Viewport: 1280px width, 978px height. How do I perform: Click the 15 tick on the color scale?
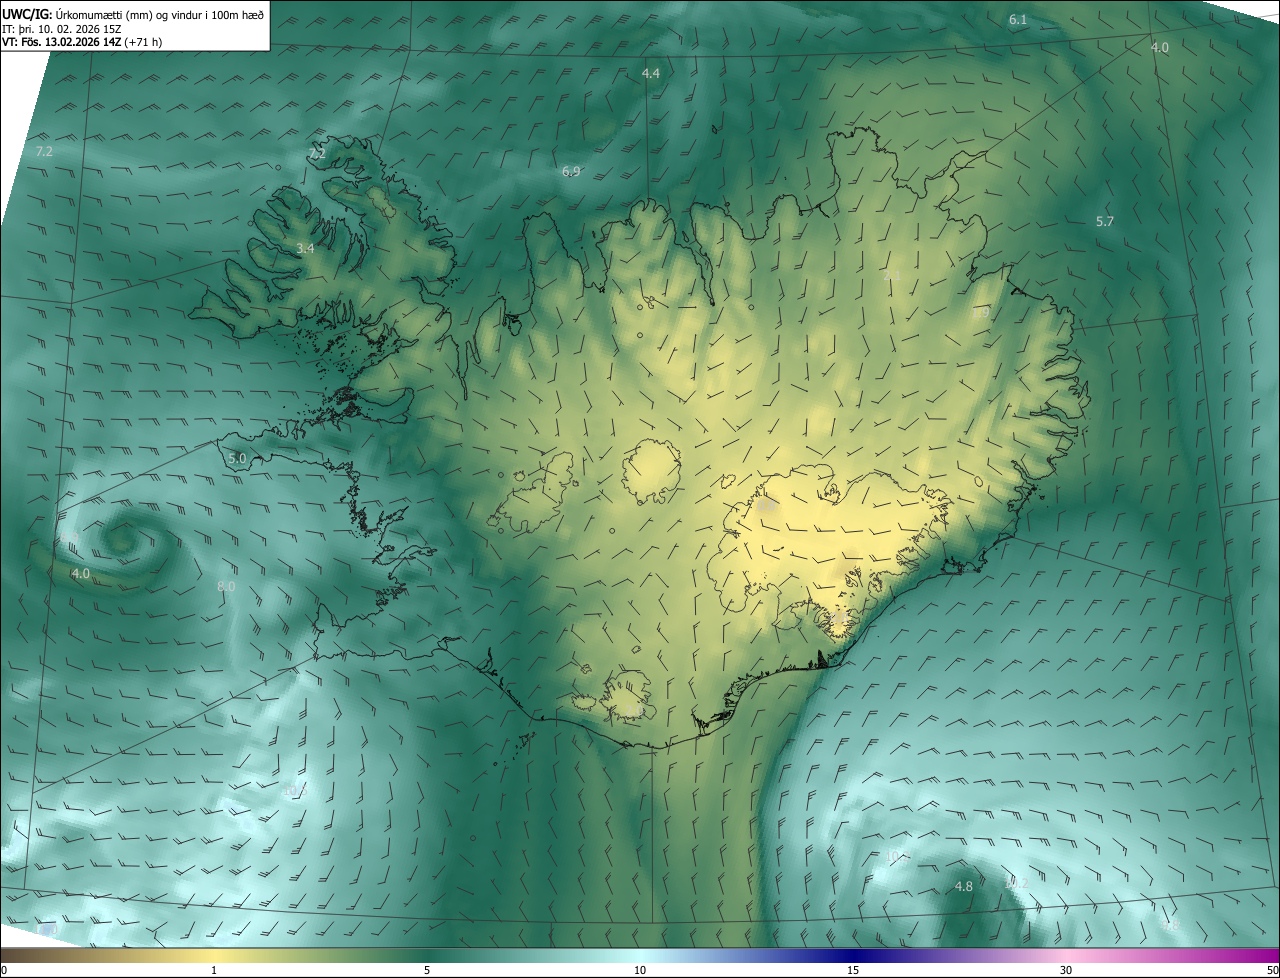coord(853,970)
